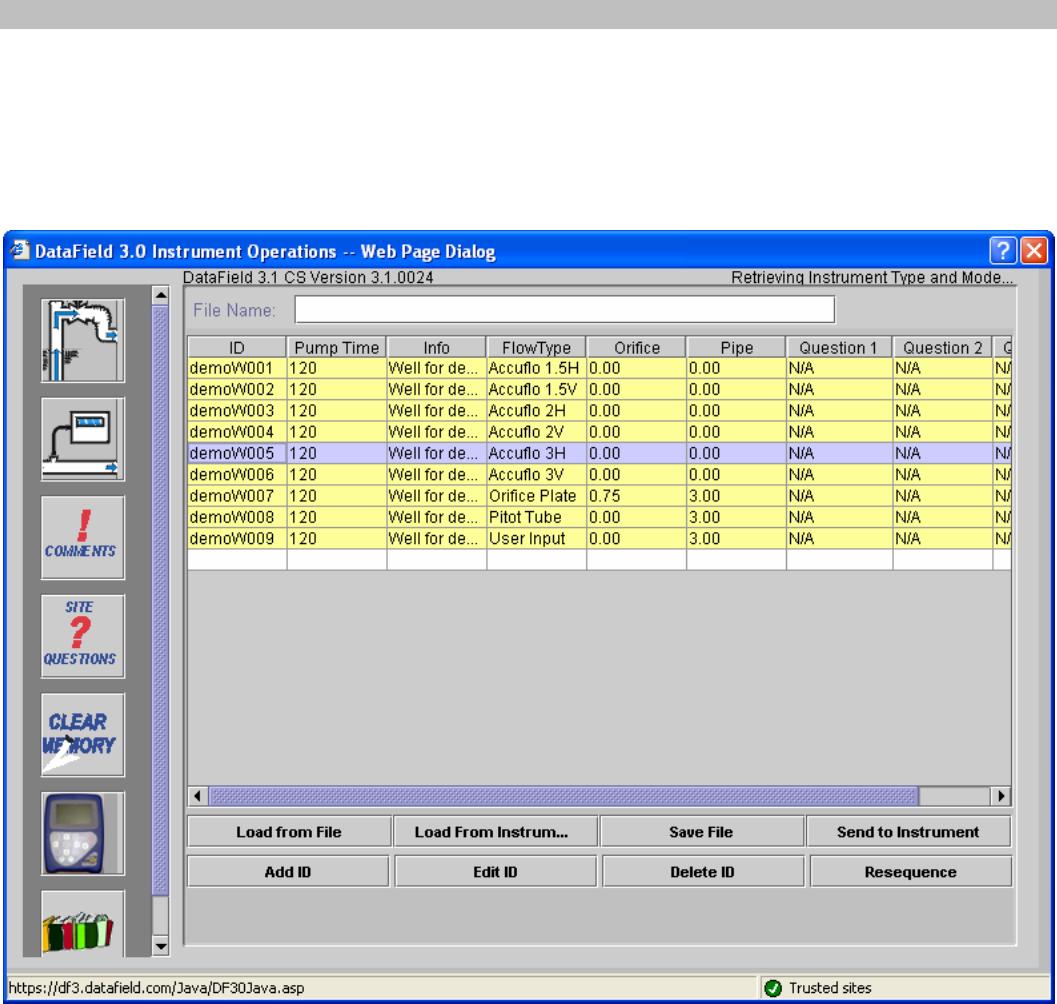This screenshot has height=1004, width=1057.
Task: Click the Clear Memory icon
Action: click(x=83, y=734)
